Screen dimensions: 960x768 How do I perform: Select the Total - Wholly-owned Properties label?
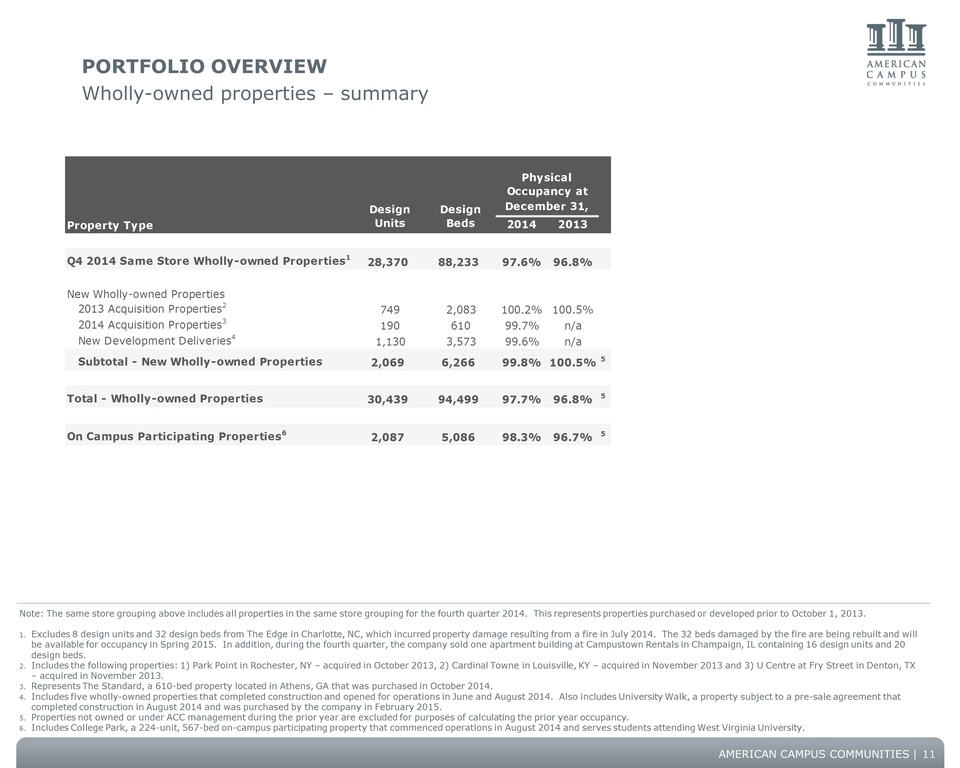[165, 398]
